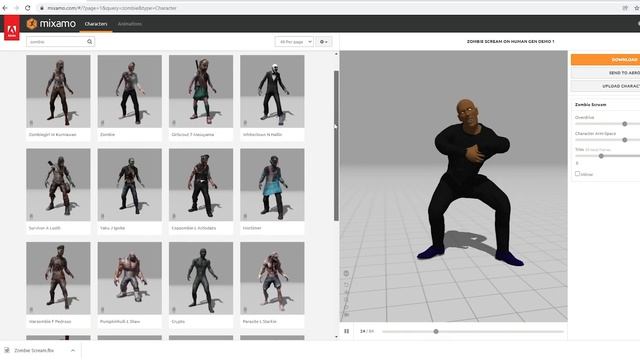
Task: Click the rig icon on Zombiegirl thumbnail
Action: tap(31, 122)
